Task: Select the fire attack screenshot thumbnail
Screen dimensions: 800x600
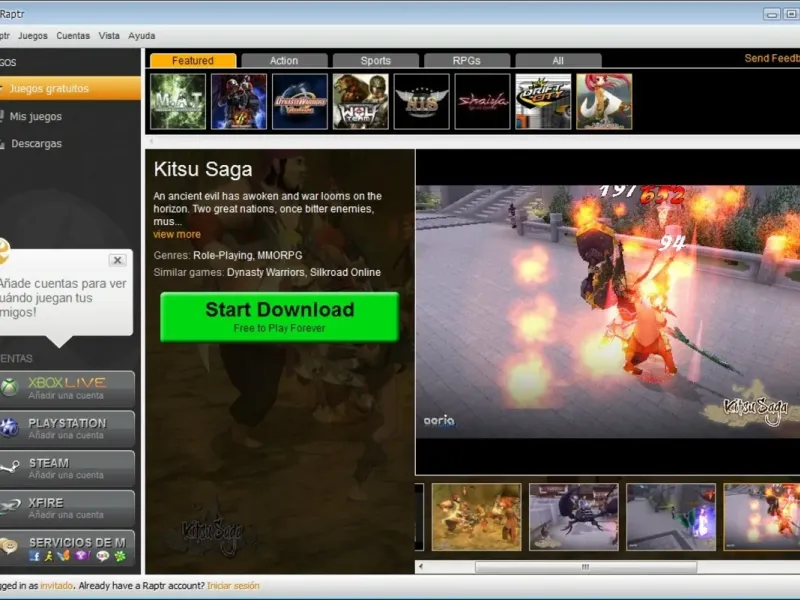Action: tap(762, 517)
